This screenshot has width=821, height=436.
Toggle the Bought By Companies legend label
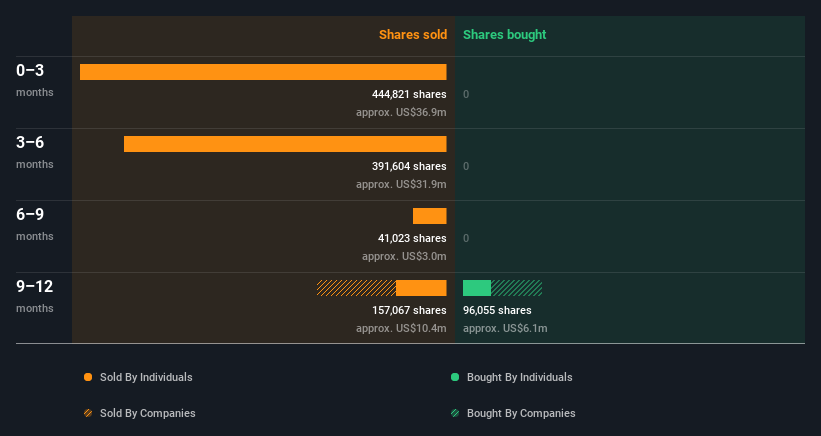point(521,413)
